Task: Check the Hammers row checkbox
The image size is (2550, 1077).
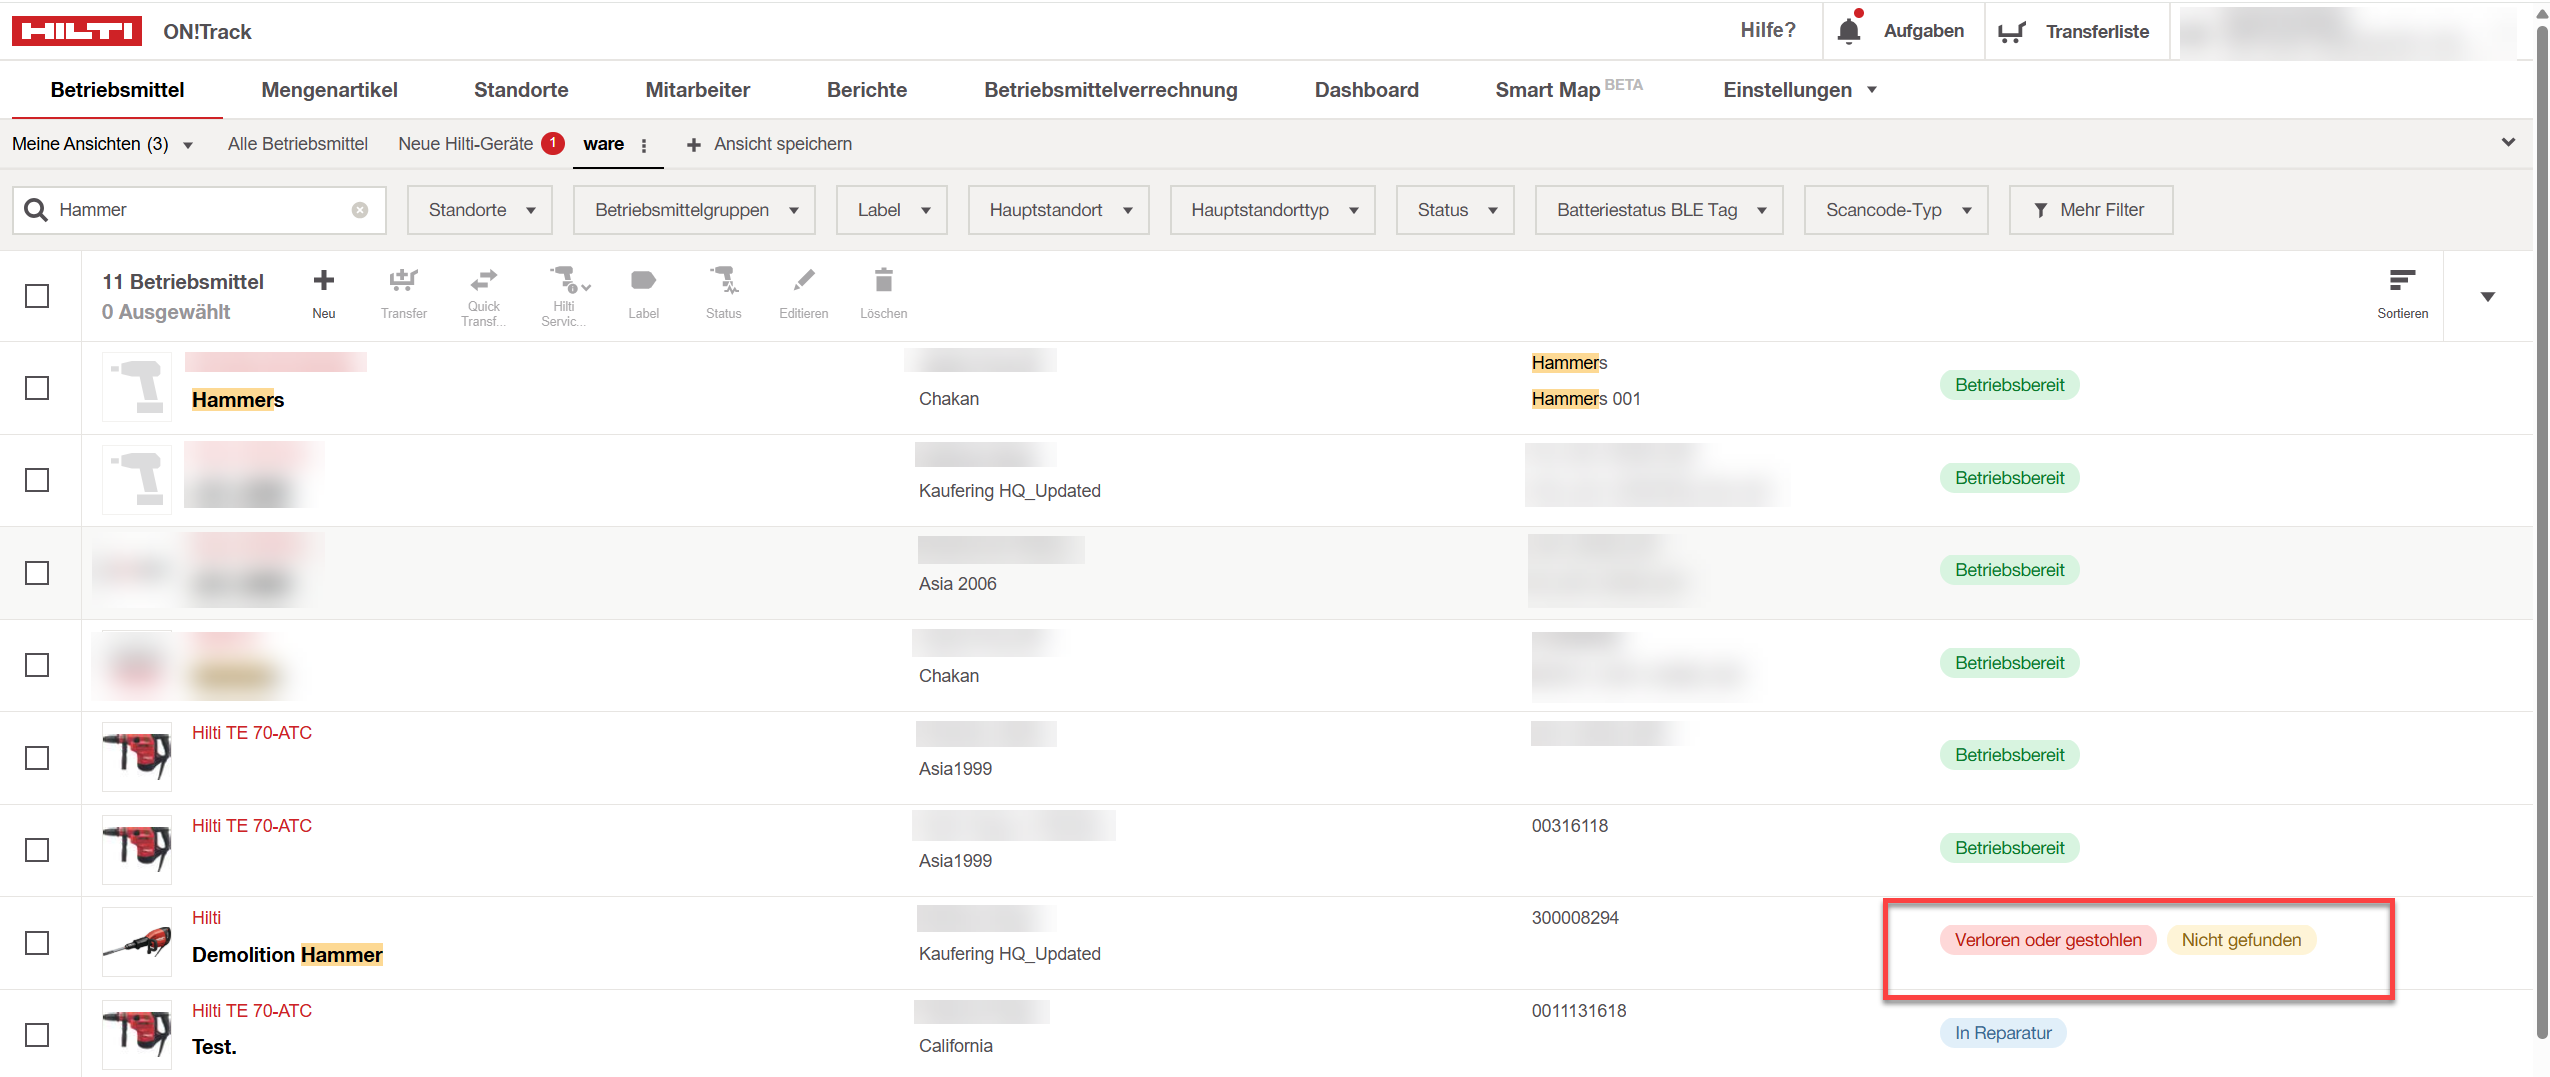Action: pyautogui.click(x=37, y=388)
